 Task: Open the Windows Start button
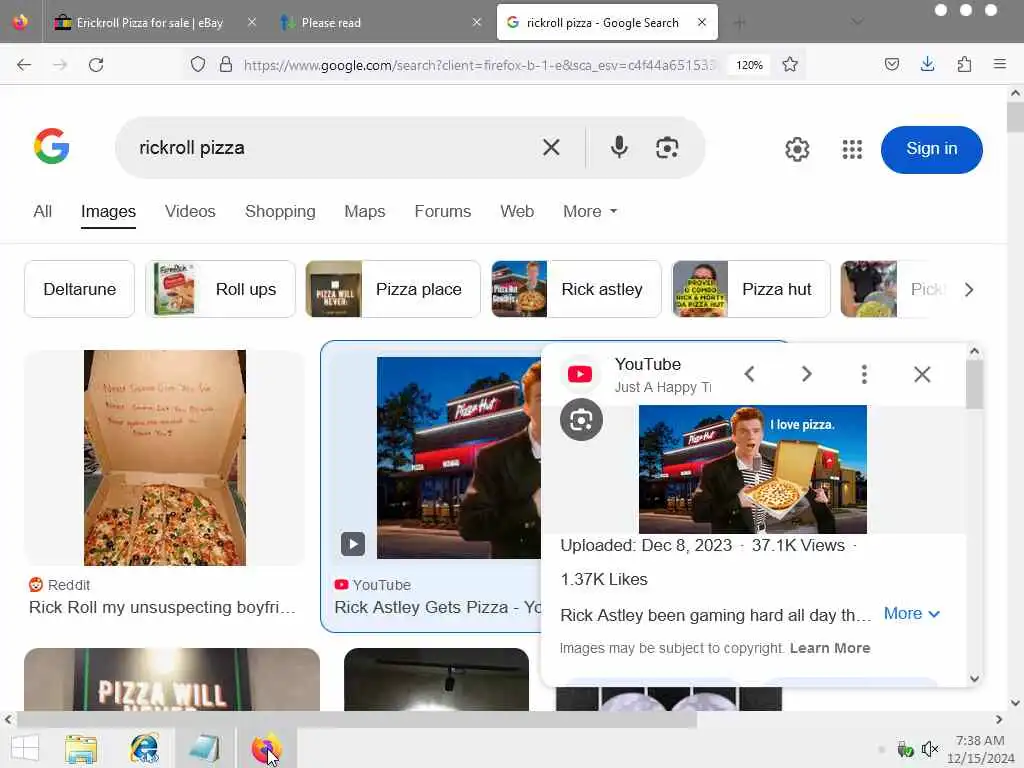(x=25, y=748)
